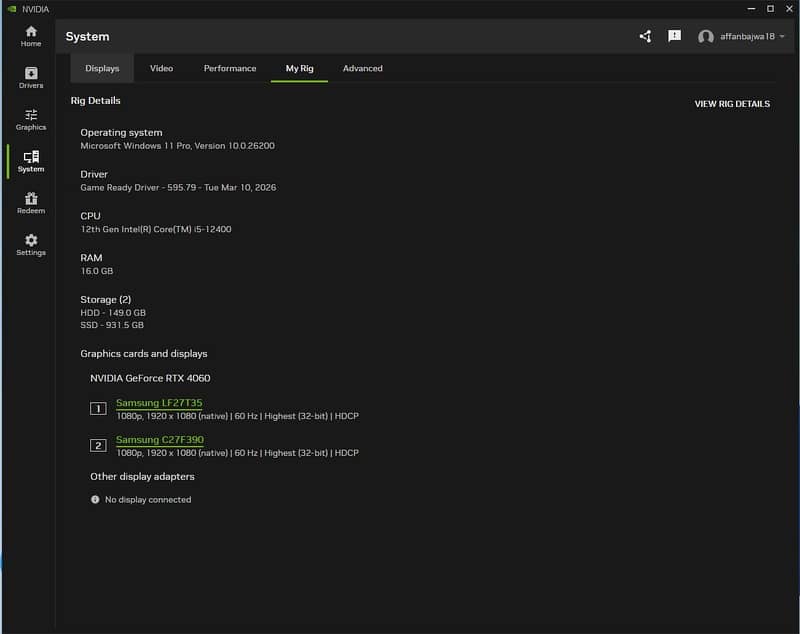Click the share icon in the header
The height and width of the screenshot is (634, 800).
click(x=645, y=36)
